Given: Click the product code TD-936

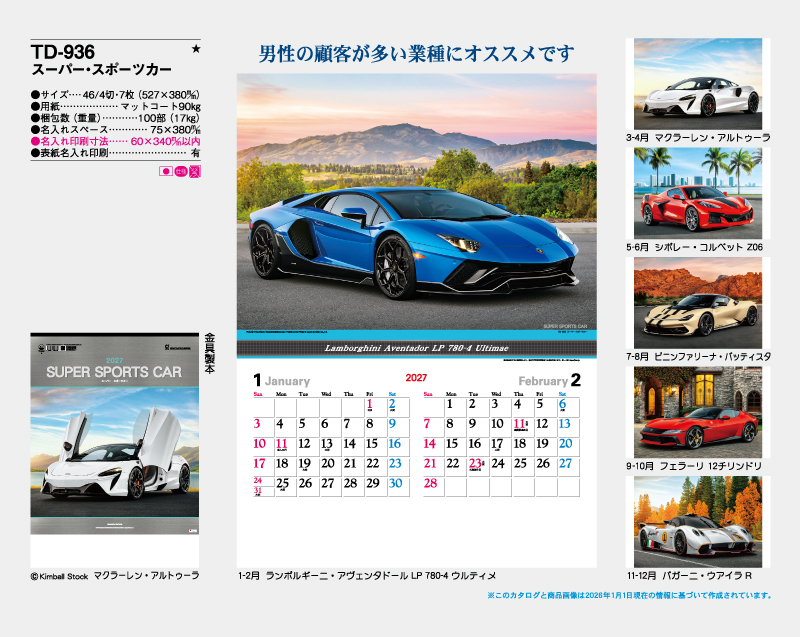Looking at the screenshot, I should (x=63, y=52).
